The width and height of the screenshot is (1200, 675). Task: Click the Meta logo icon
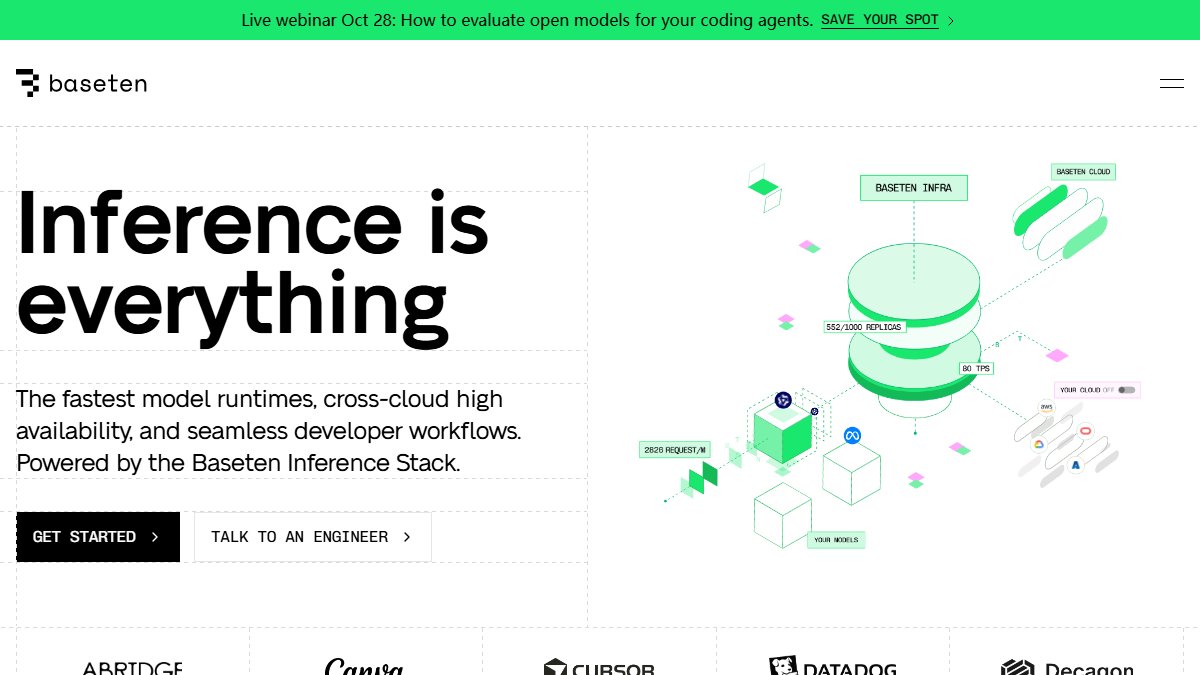852,436
